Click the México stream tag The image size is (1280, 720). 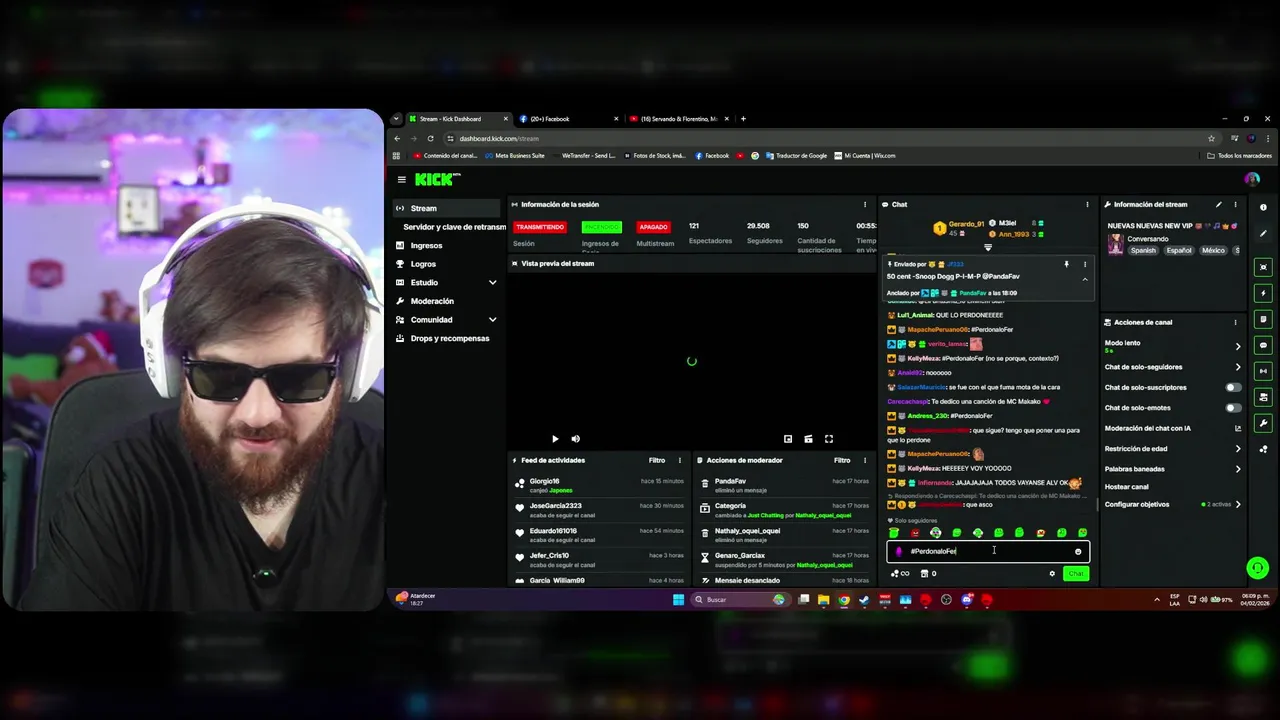pyautogui.click(x=1213, y=251)
